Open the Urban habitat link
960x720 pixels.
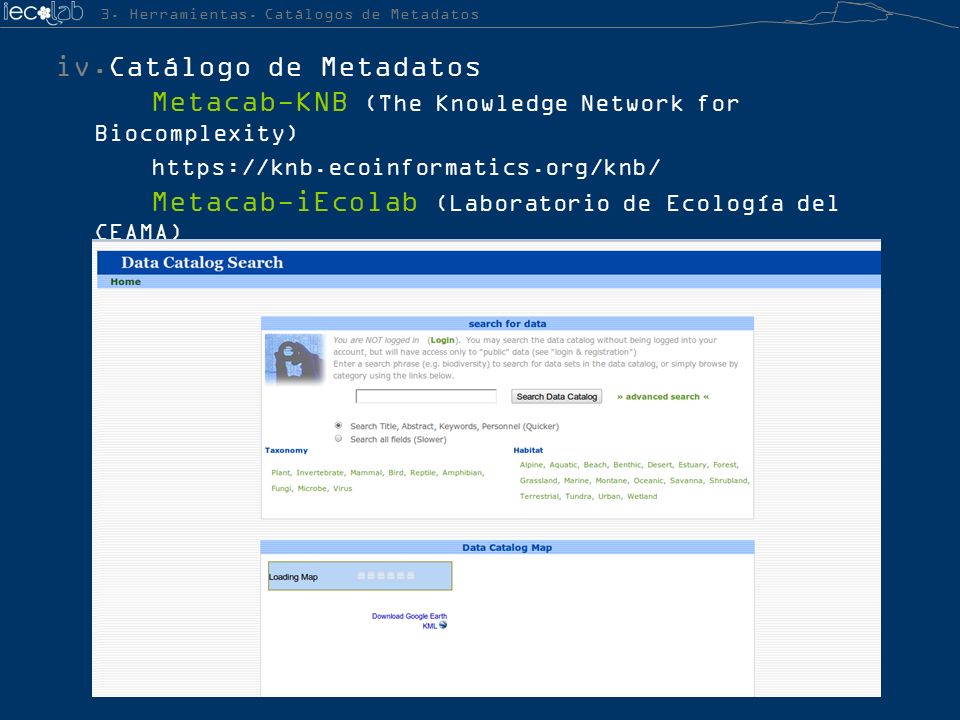pos(609,497)
